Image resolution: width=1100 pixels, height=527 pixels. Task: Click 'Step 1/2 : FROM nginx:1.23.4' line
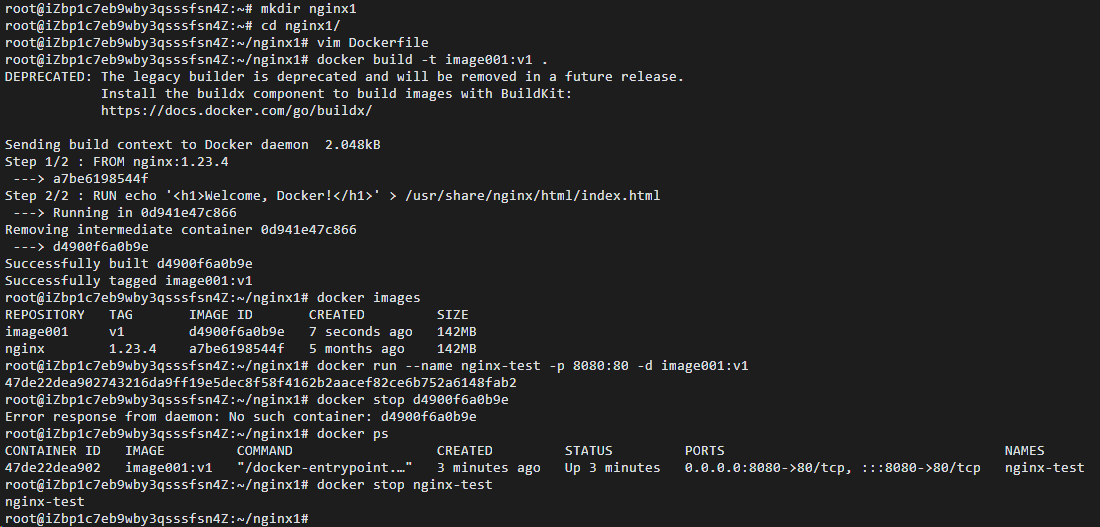(116, 161)
